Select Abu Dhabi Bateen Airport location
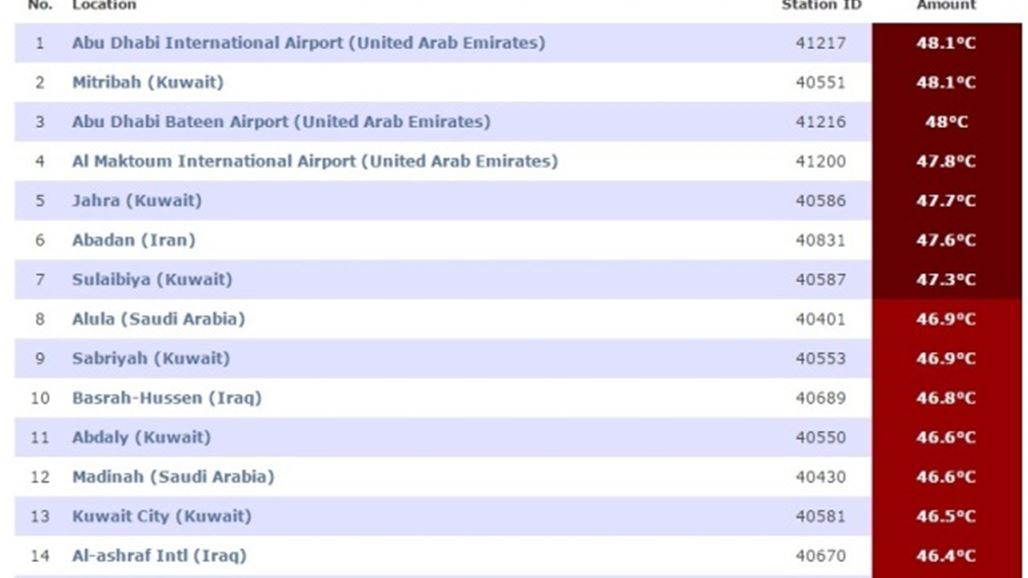 pyautogui.click(x=281, y=122)
